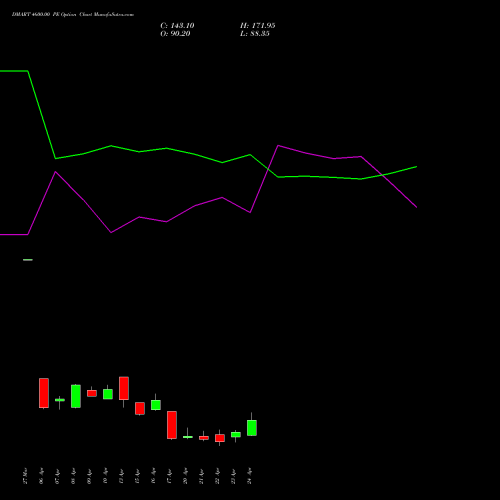This screenshot has width=500, height=500.
Task: Click the 27 Mar date label
Action: point(25,476)
